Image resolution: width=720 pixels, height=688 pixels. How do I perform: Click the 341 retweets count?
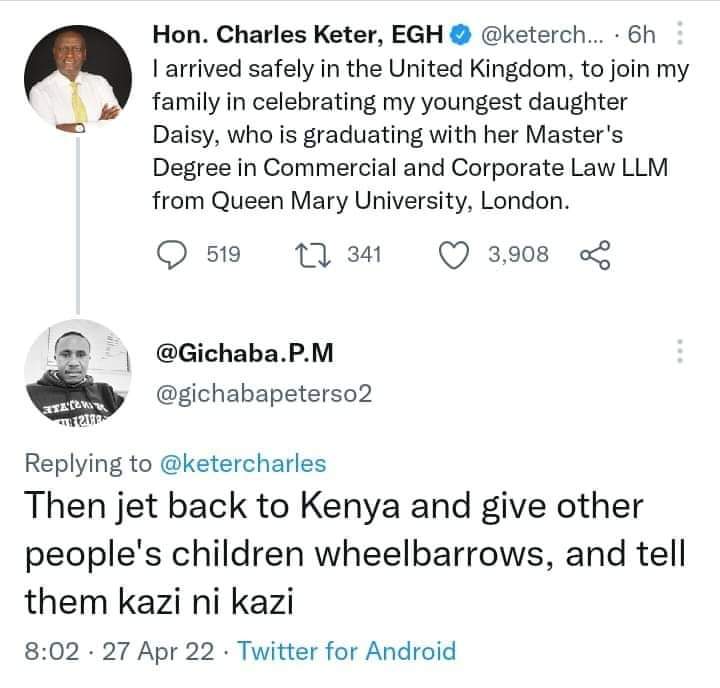point(364,255)
